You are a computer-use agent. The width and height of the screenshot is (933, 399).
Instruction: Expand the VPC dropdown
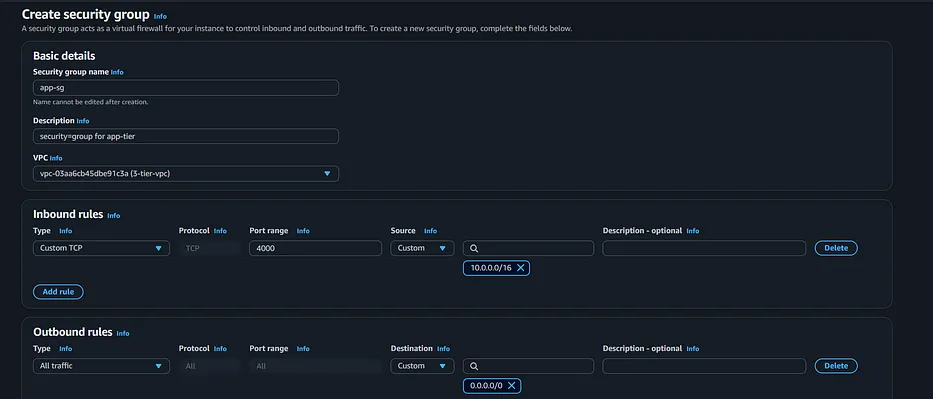(186, 174)
